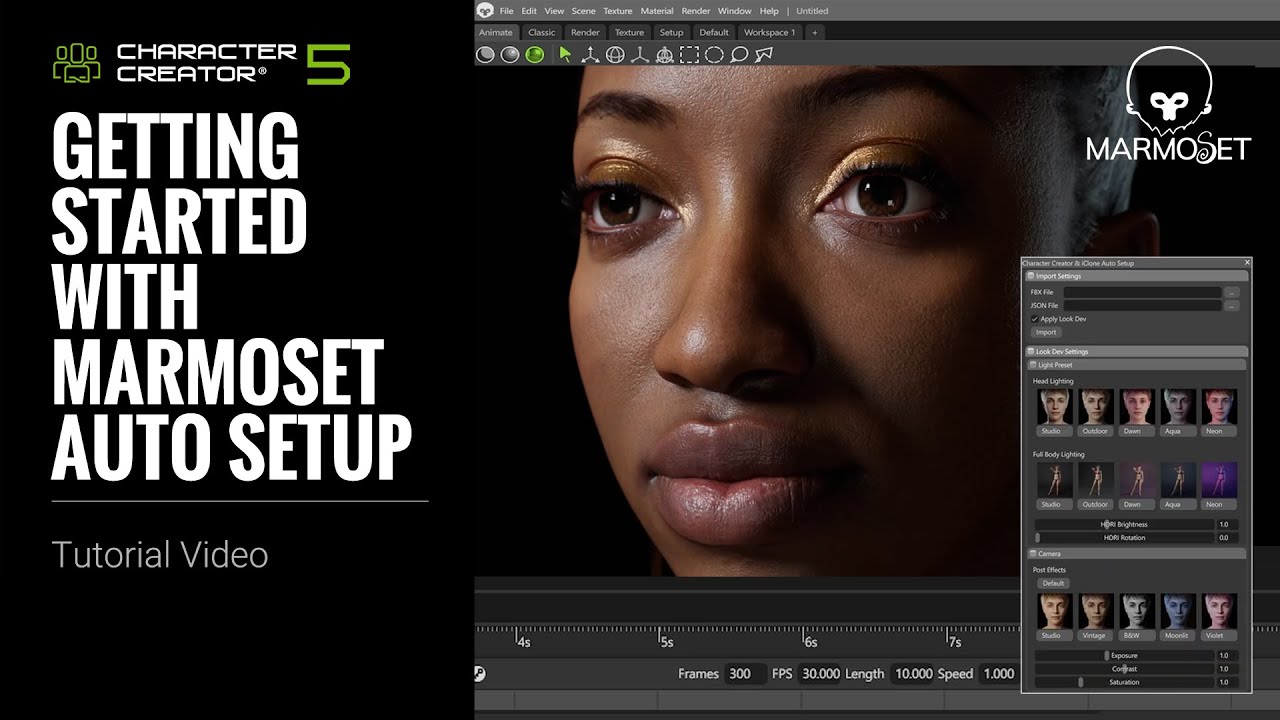The width and height of the screenshot is (1280, 720).
Task: Click the Frames value field showing 300
Action: (745, 674)
